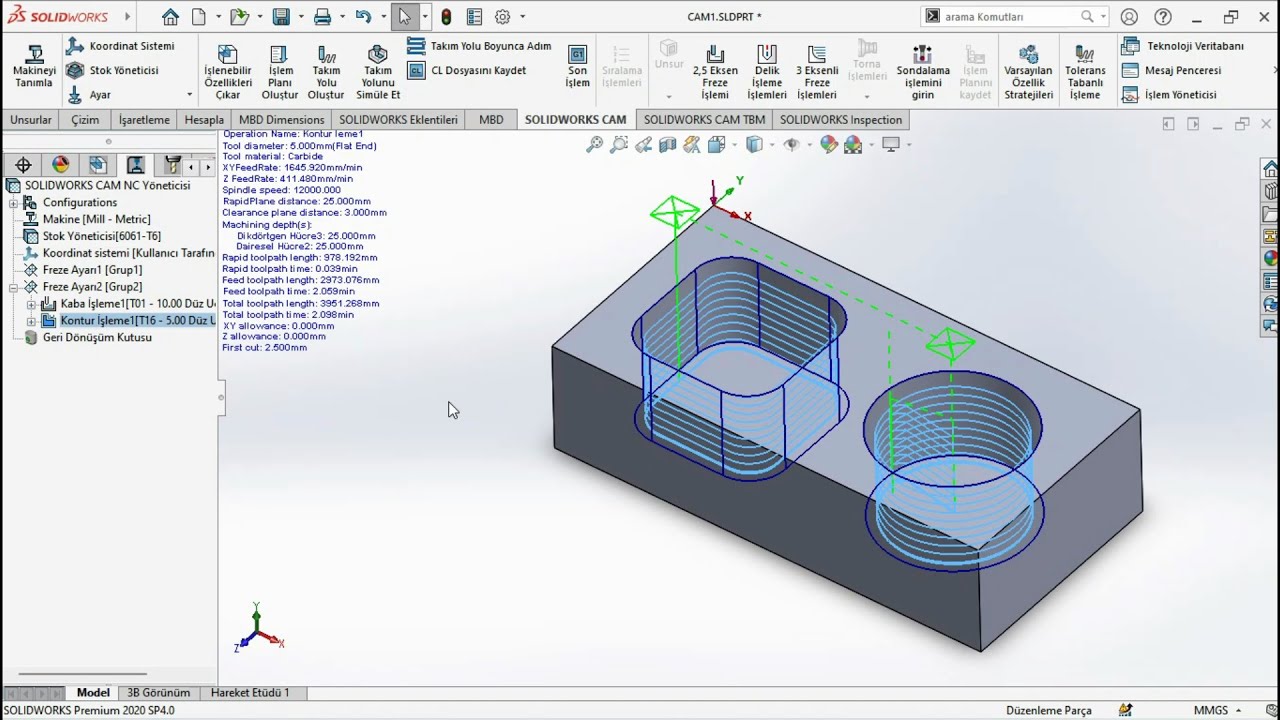Click the Edit Appearance color sphere icon
The image size is (1280, 720).
pos(828,145)
